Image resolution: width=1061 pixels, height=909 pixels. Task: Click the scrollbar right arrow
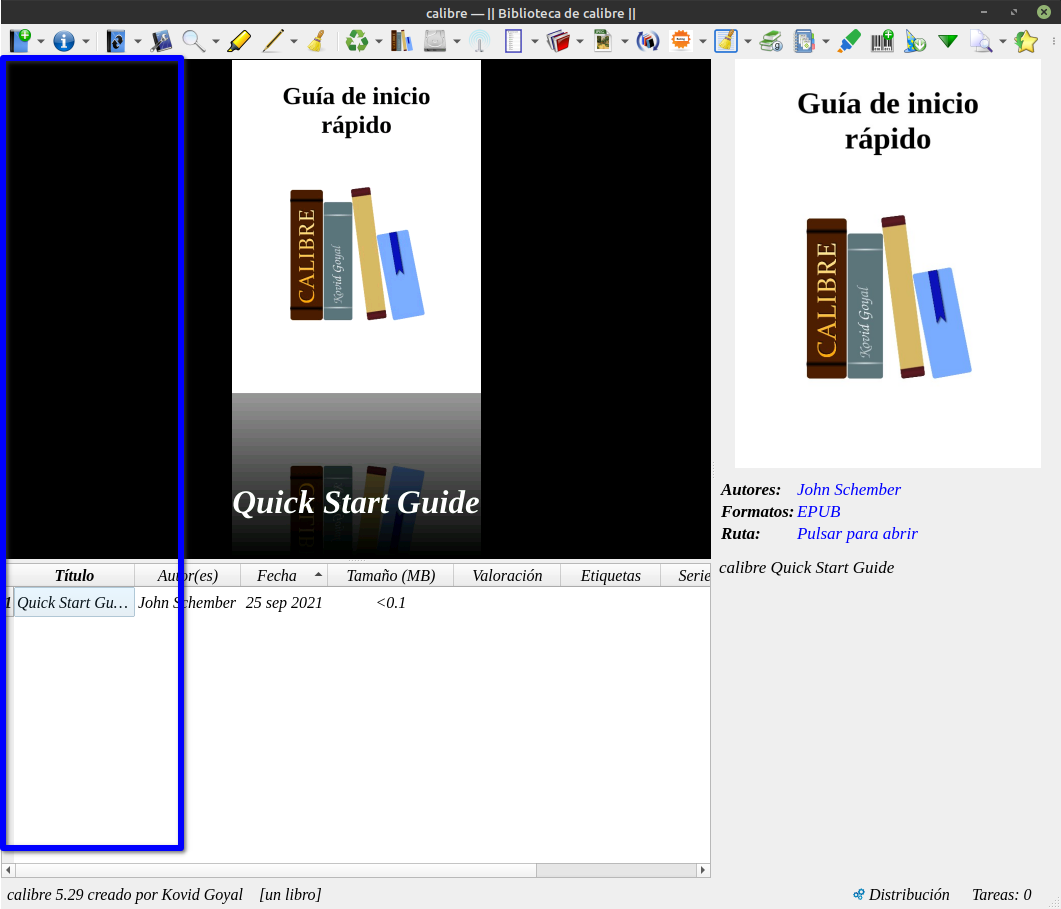(x=703, y=870)
